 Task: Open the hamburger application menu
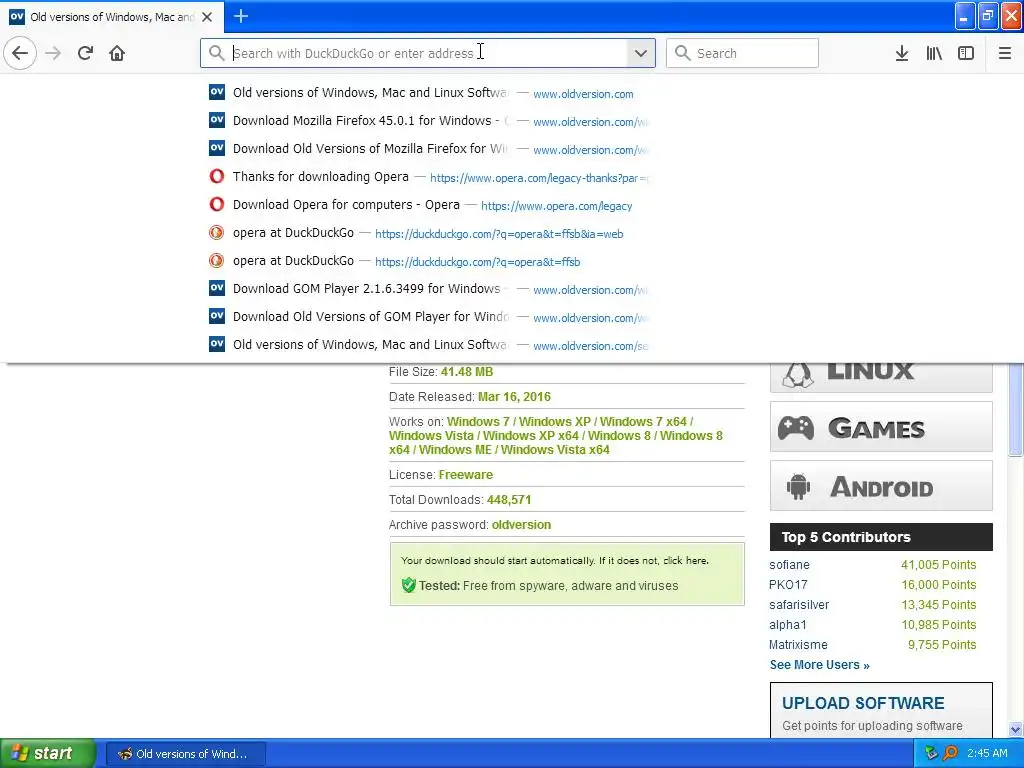[1005, 53]
